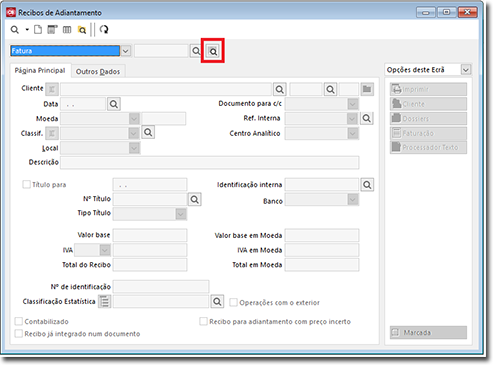496x369 pixels.
Task: Toggle Recibo já integrado num documento checkbox
Action: pyautogui.click(x=19, y=334)
